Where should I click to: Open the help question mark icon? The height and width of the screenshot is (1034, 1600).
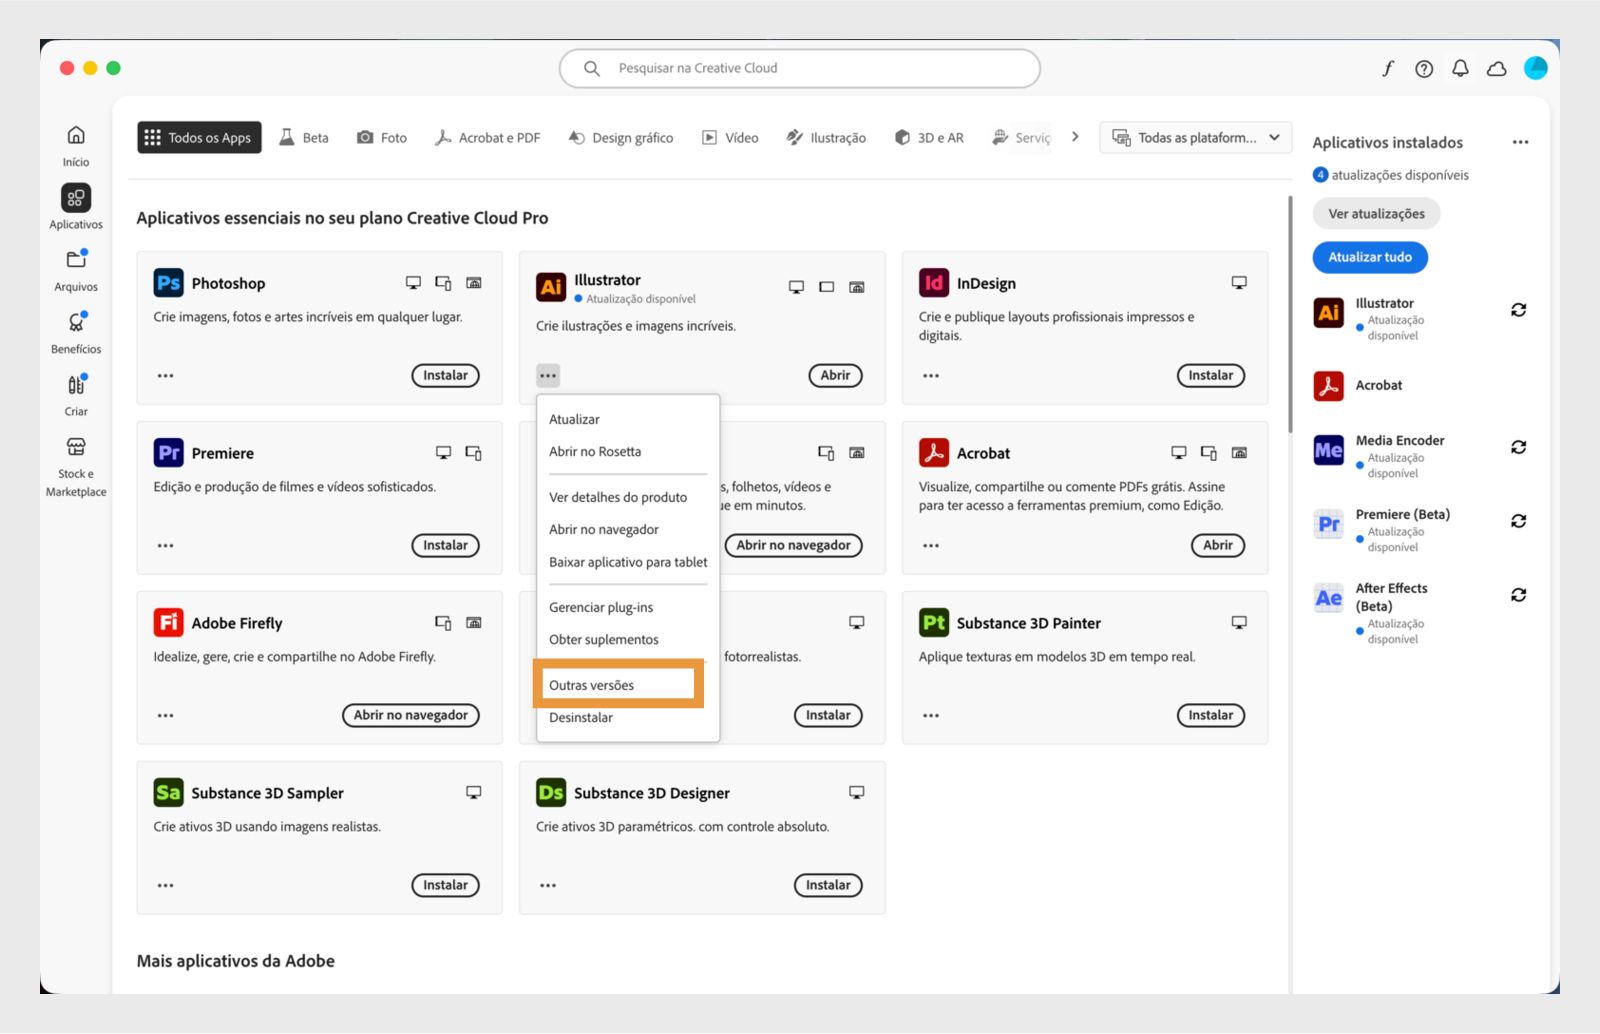click(x=1424, y=68)
